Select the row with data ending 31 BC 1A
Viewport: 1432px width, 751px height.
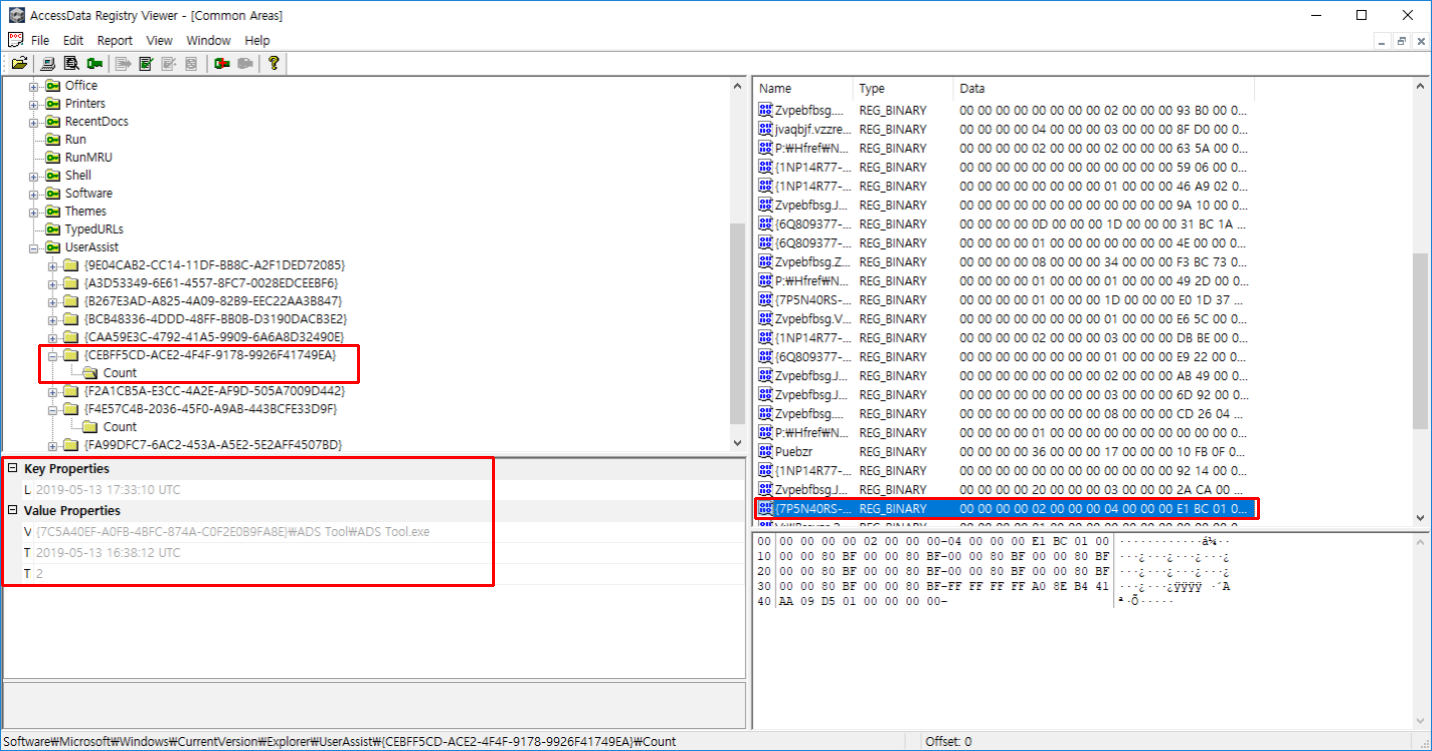tap(1003, 224)
